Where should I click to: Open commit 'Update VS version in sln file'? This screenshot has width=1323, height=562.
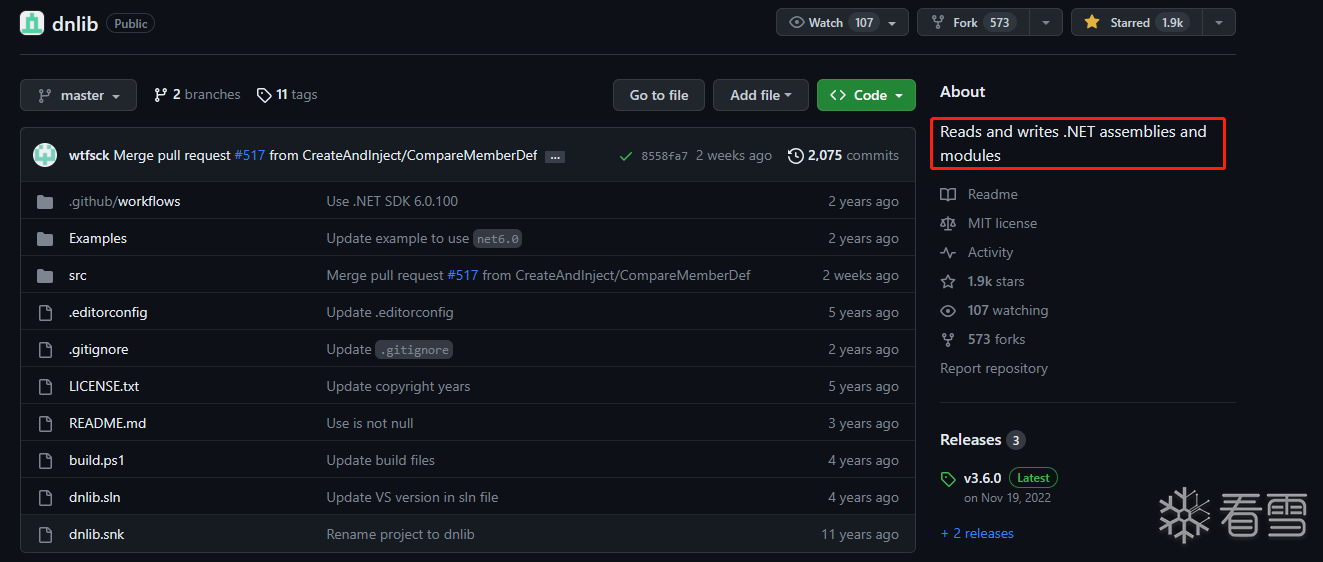click(x=412, y=497)
